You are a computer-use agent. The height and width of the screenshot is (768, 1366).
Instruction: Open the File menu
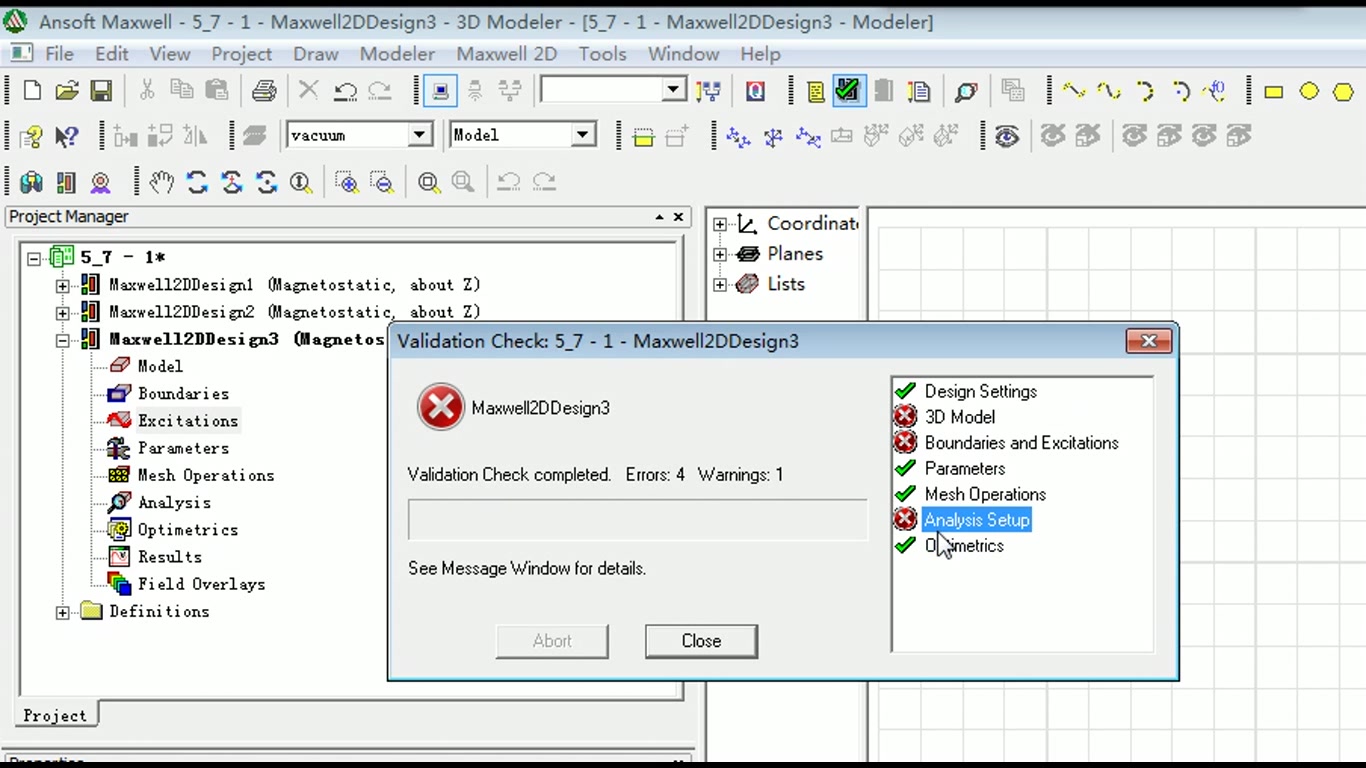coord(59,54)
